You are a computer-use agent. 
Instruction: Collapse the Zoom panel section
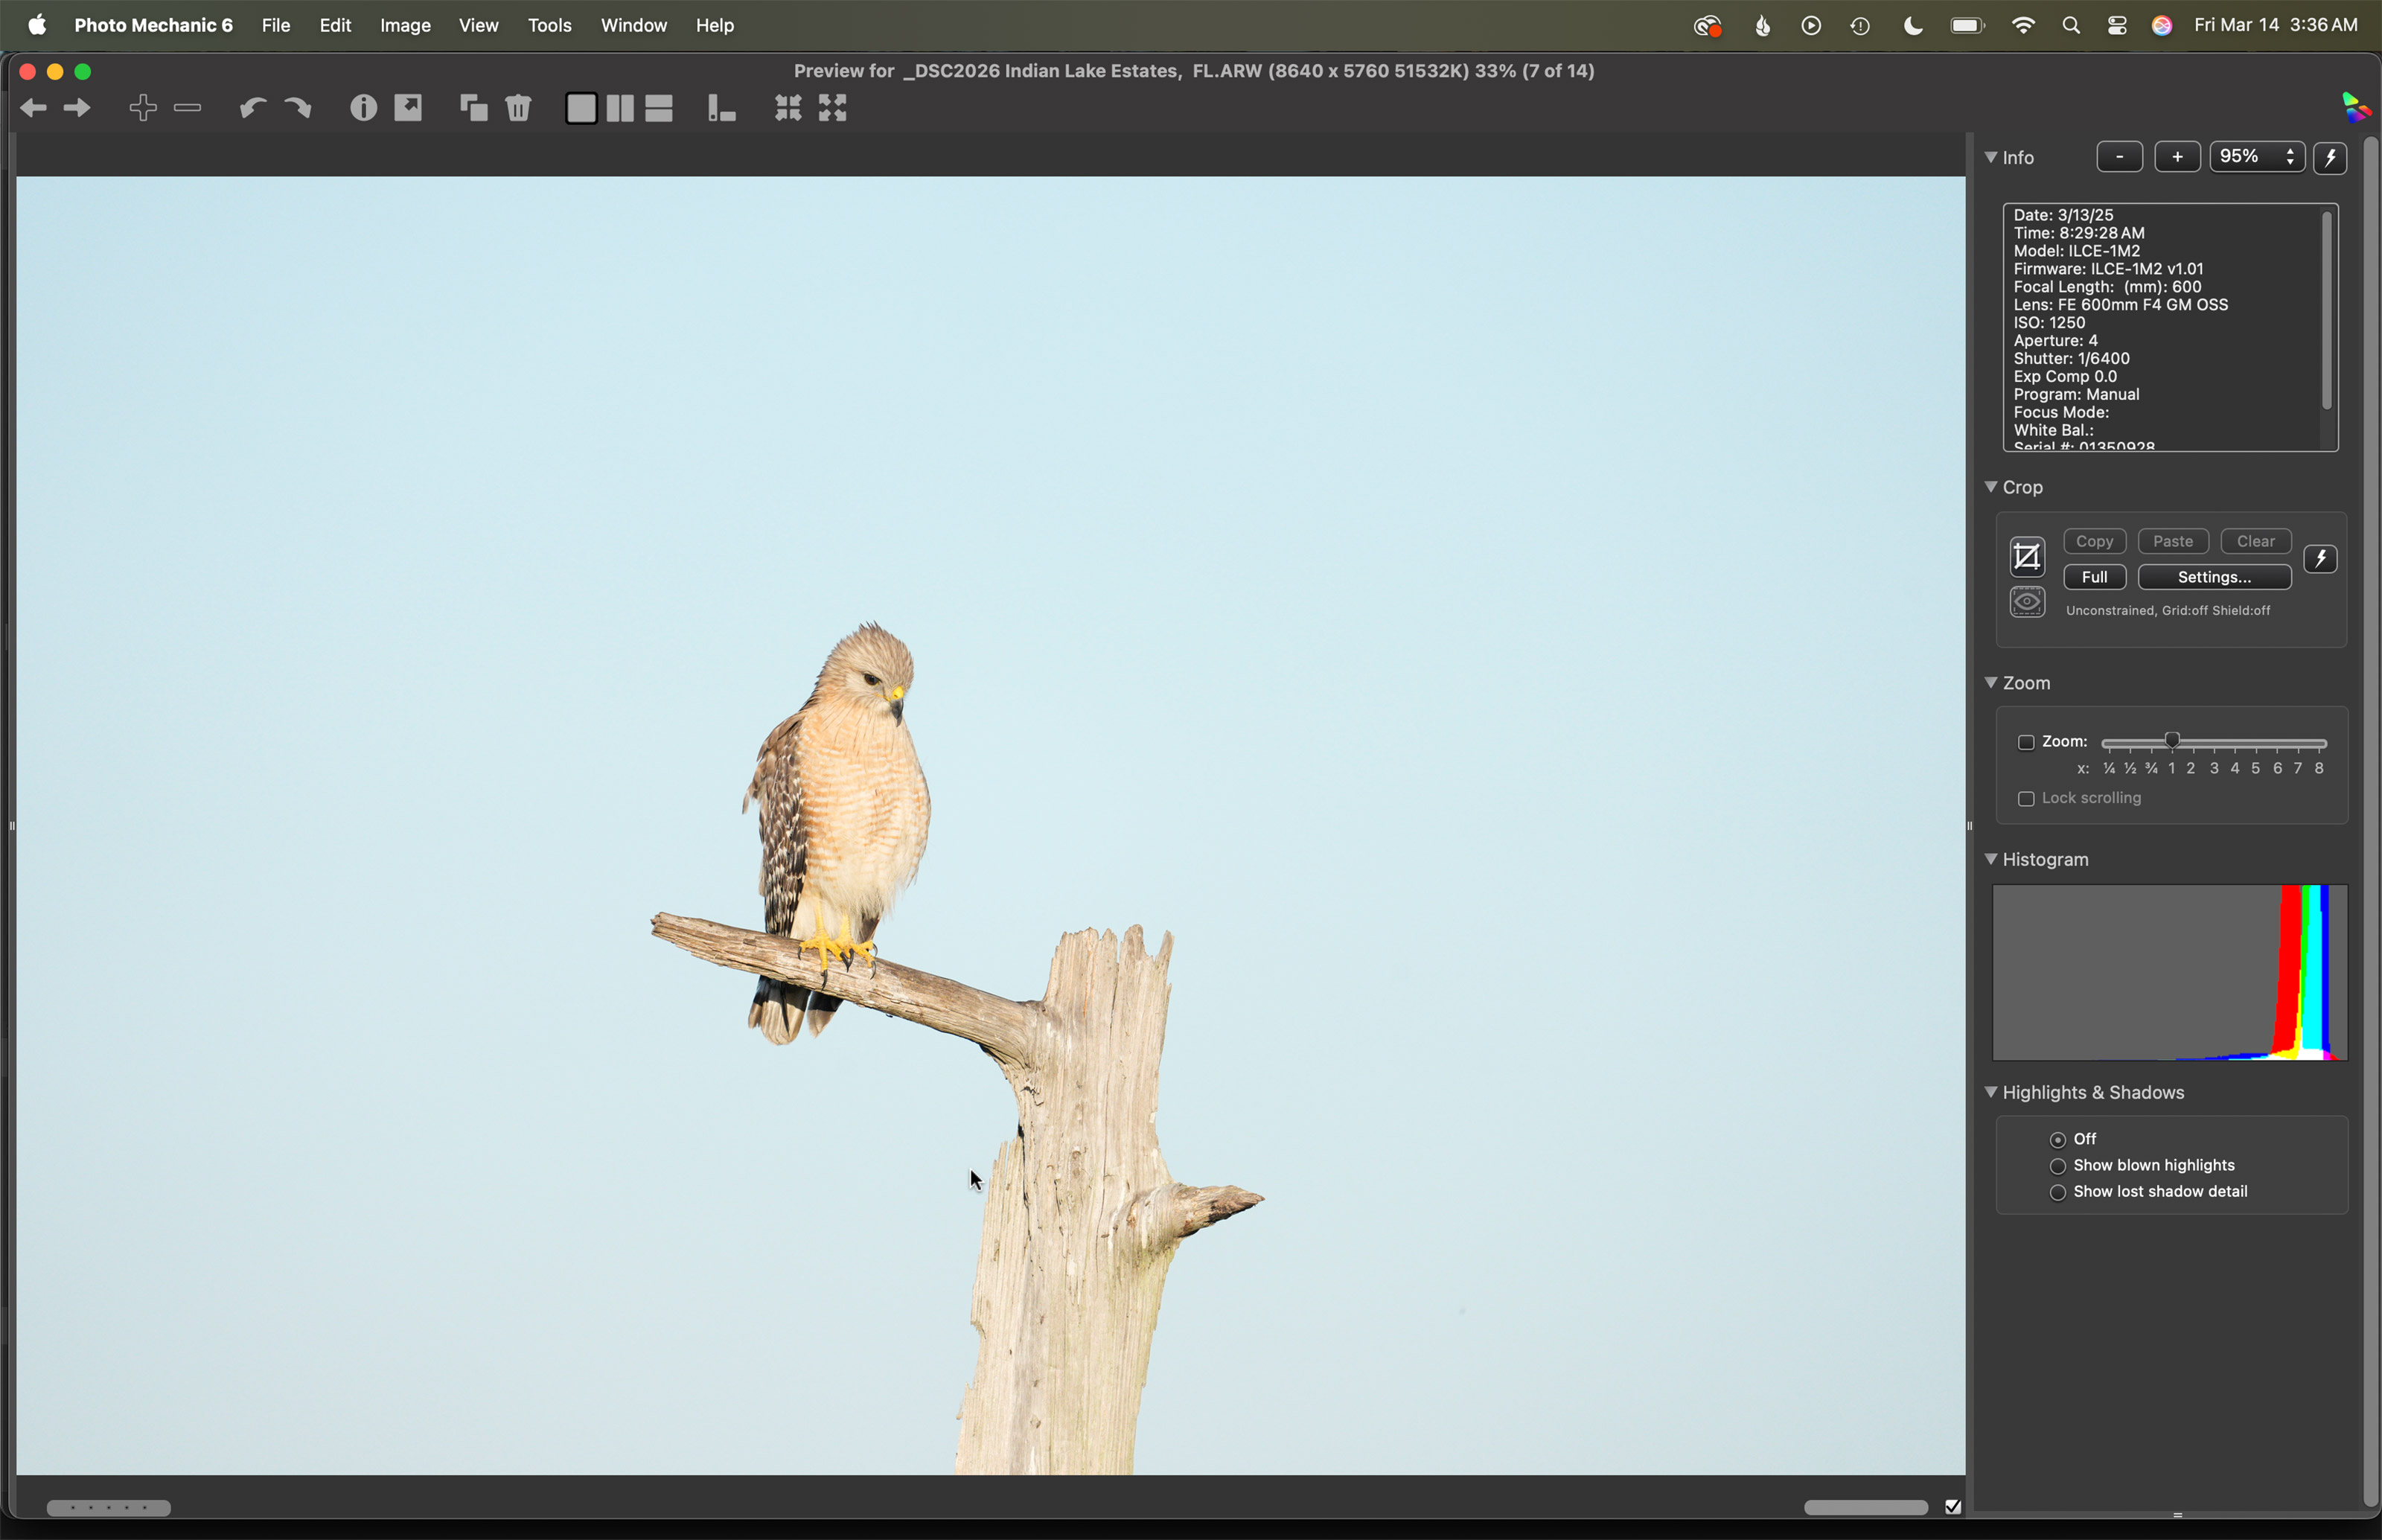[x=1991, y=683]
